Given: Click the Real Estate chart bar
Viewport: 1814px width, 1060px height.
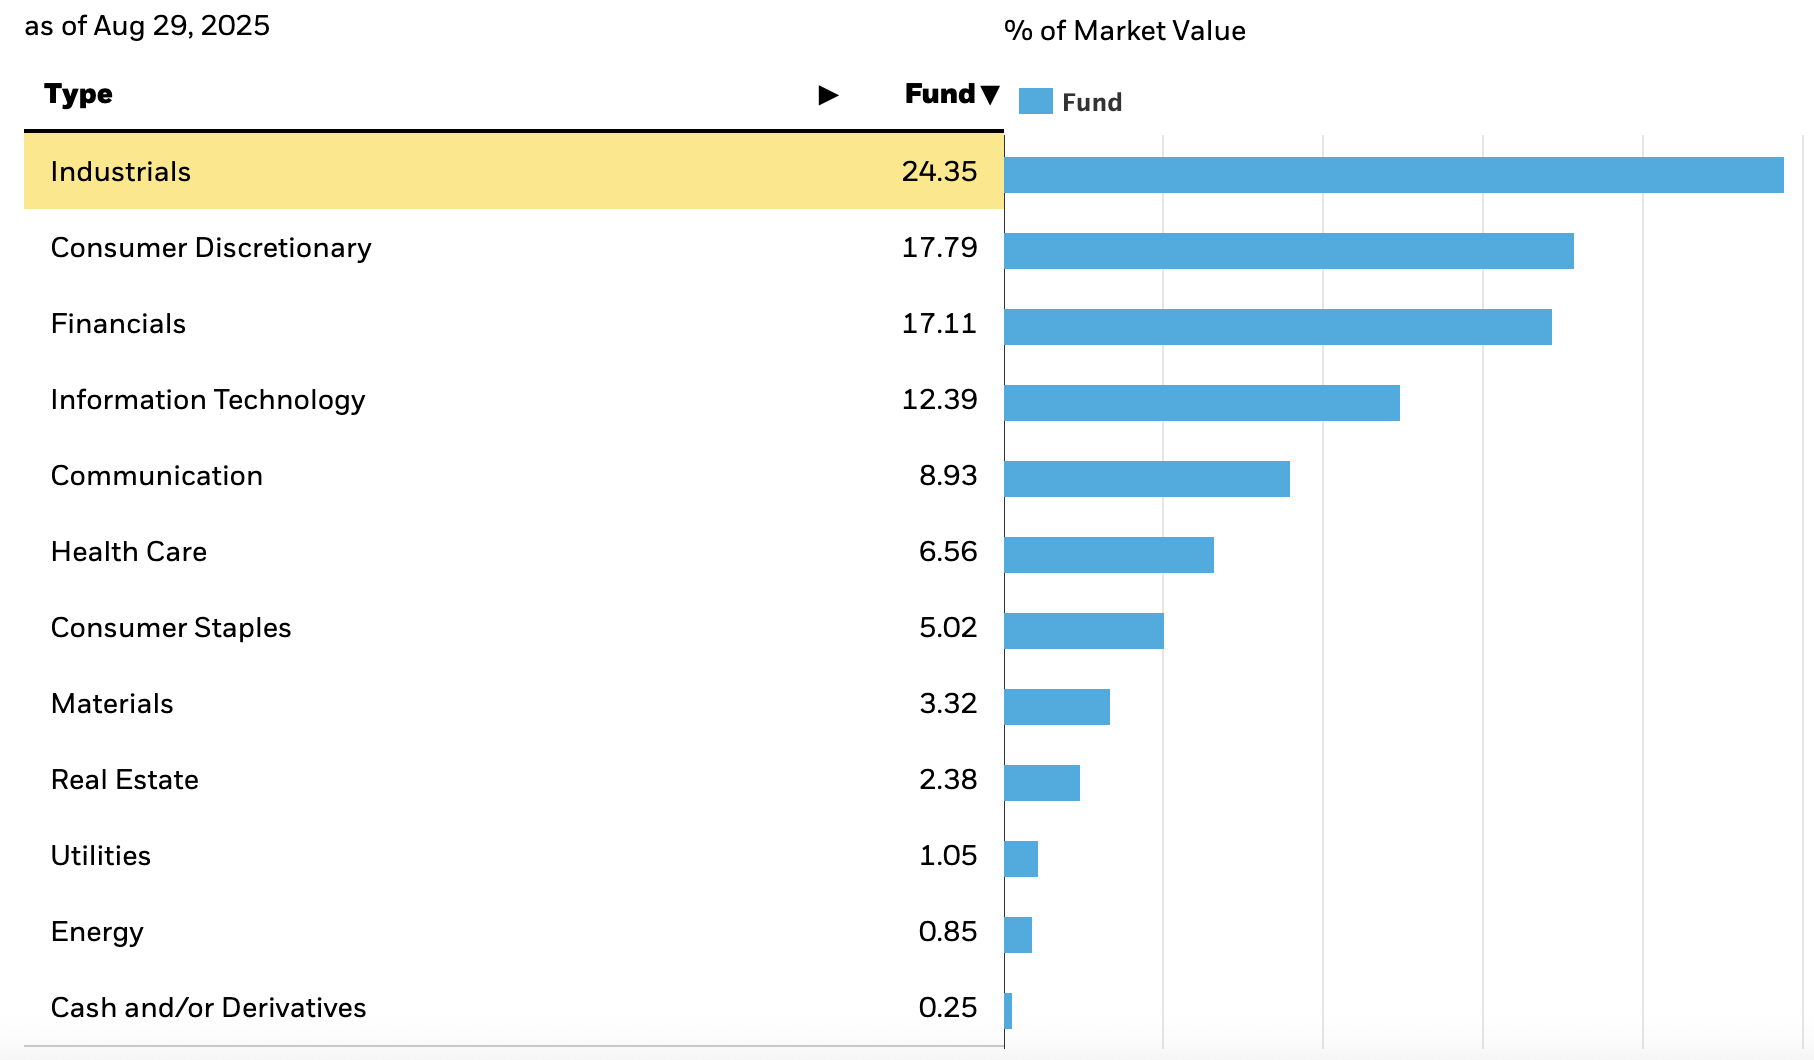Looking at the screenshot, I should (x=1041, y=783).
